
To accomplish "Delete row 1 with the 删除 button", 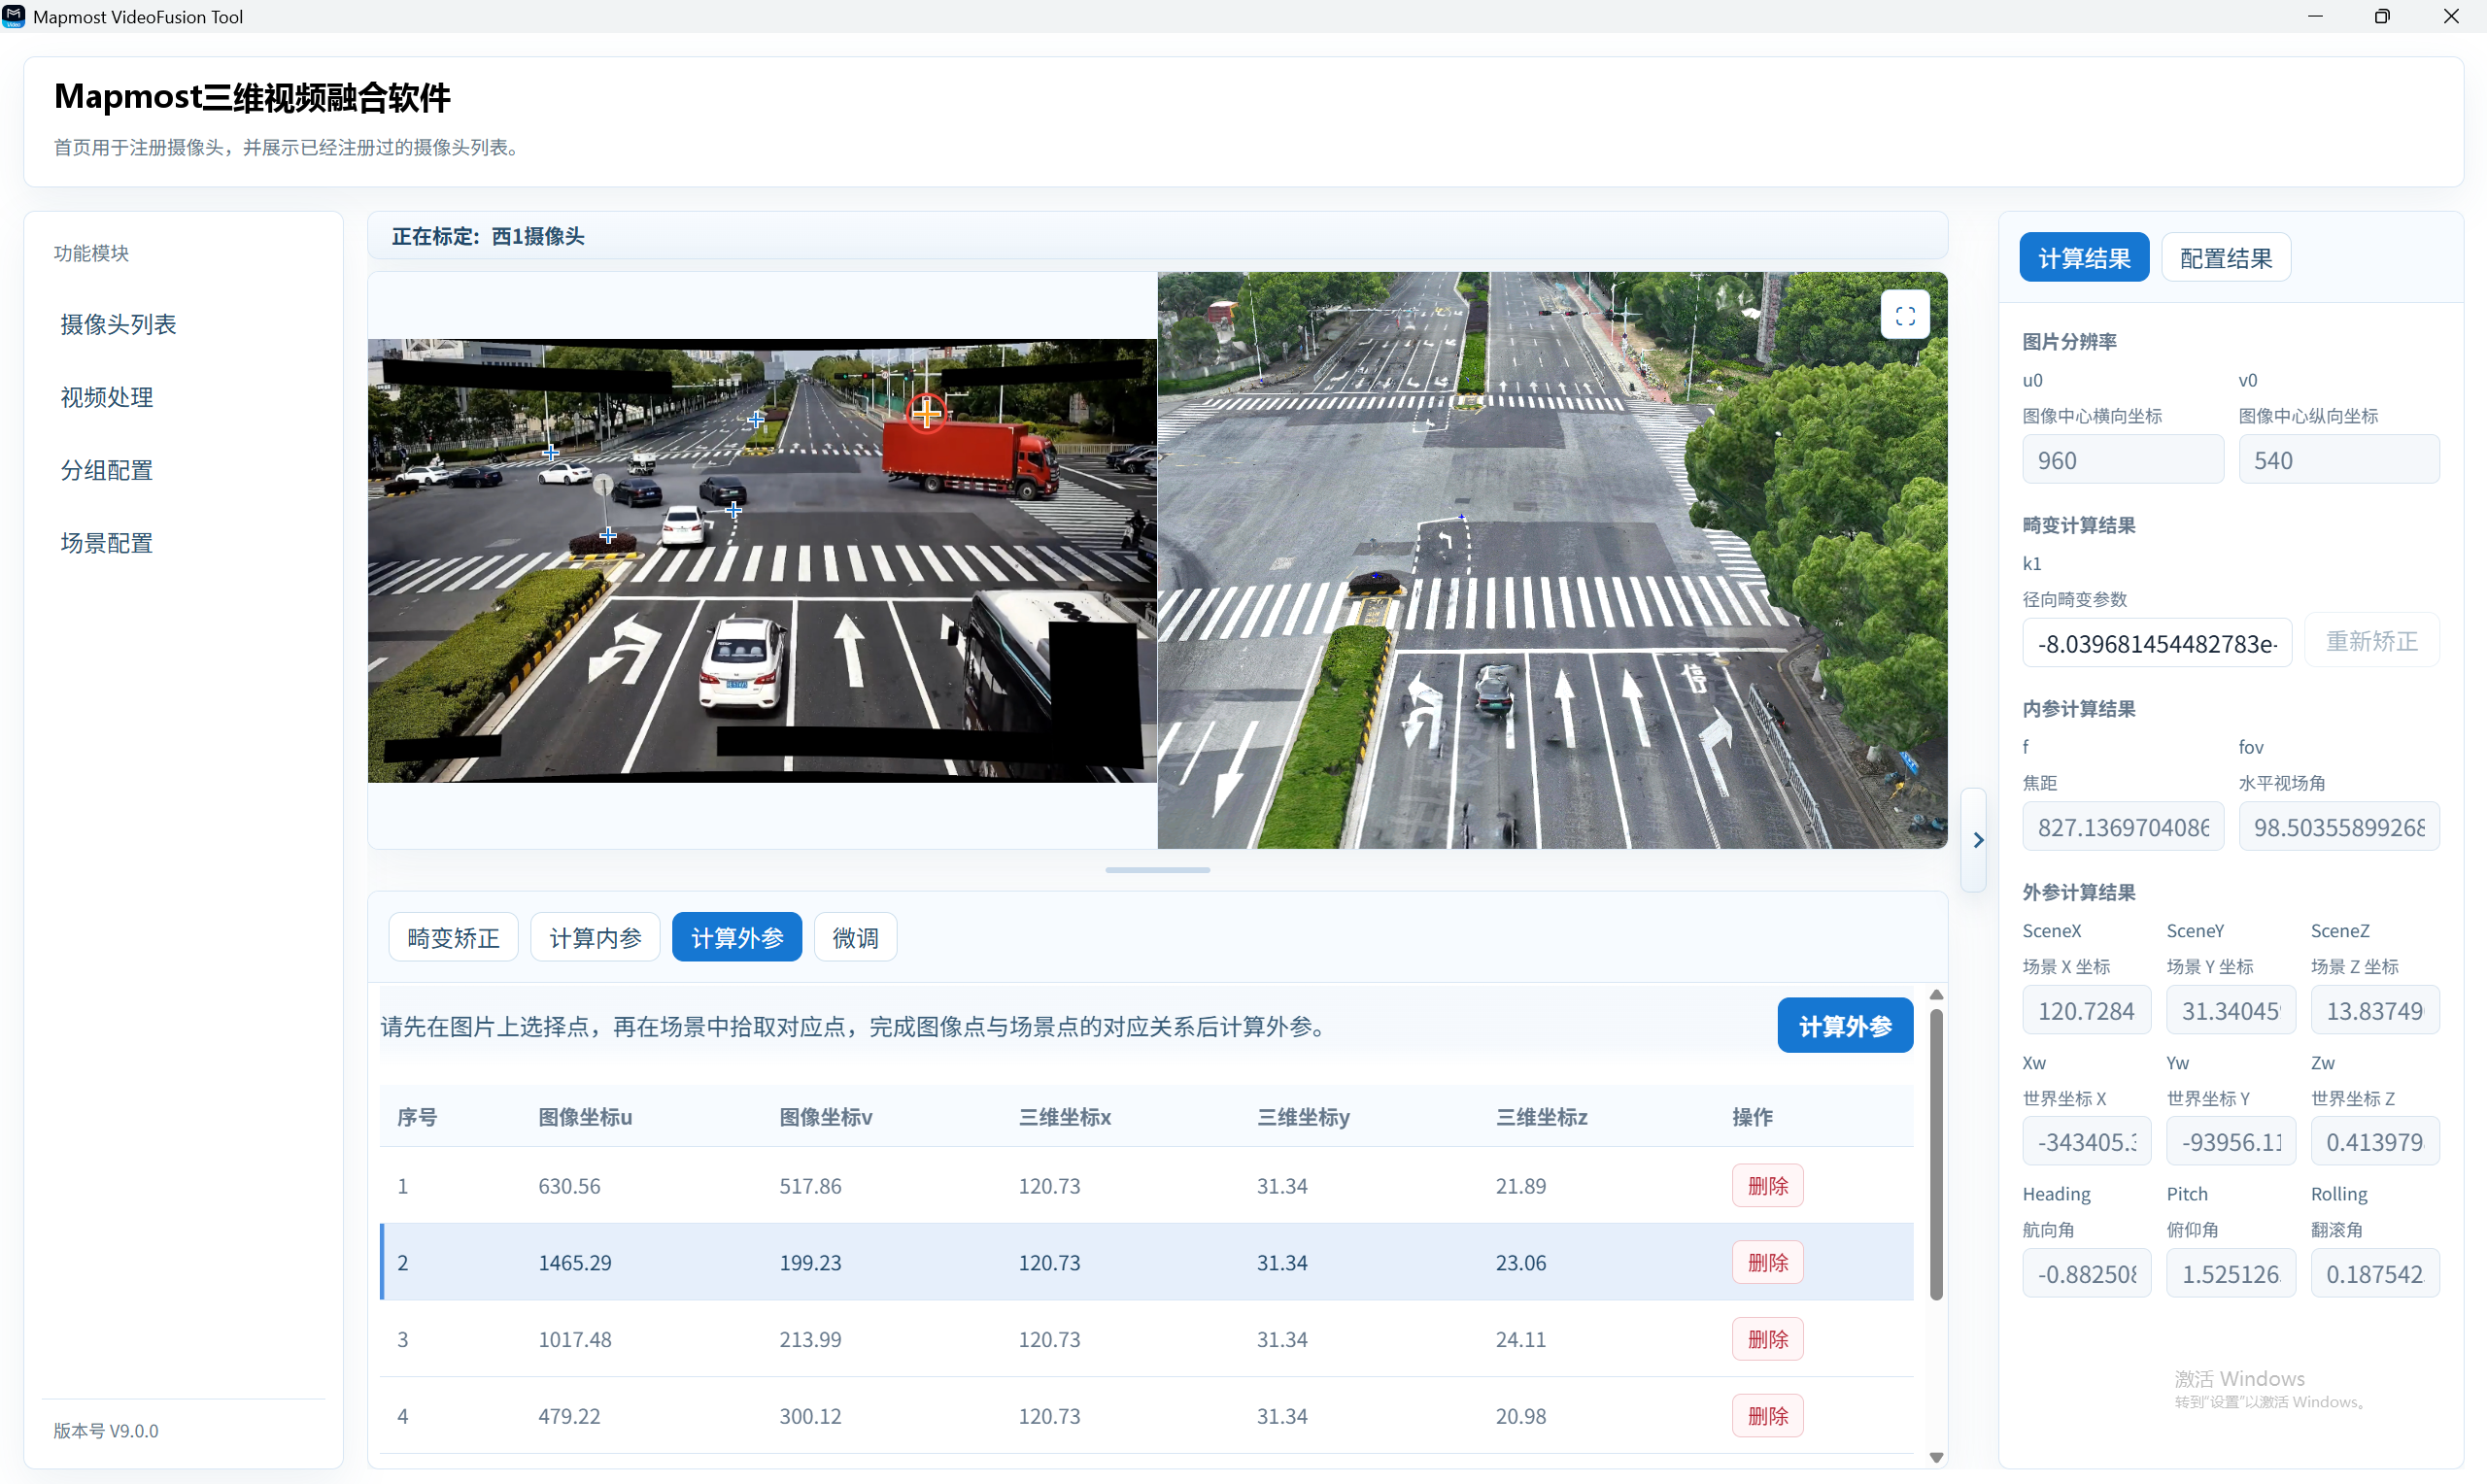I will [x=1767, y=1186].
